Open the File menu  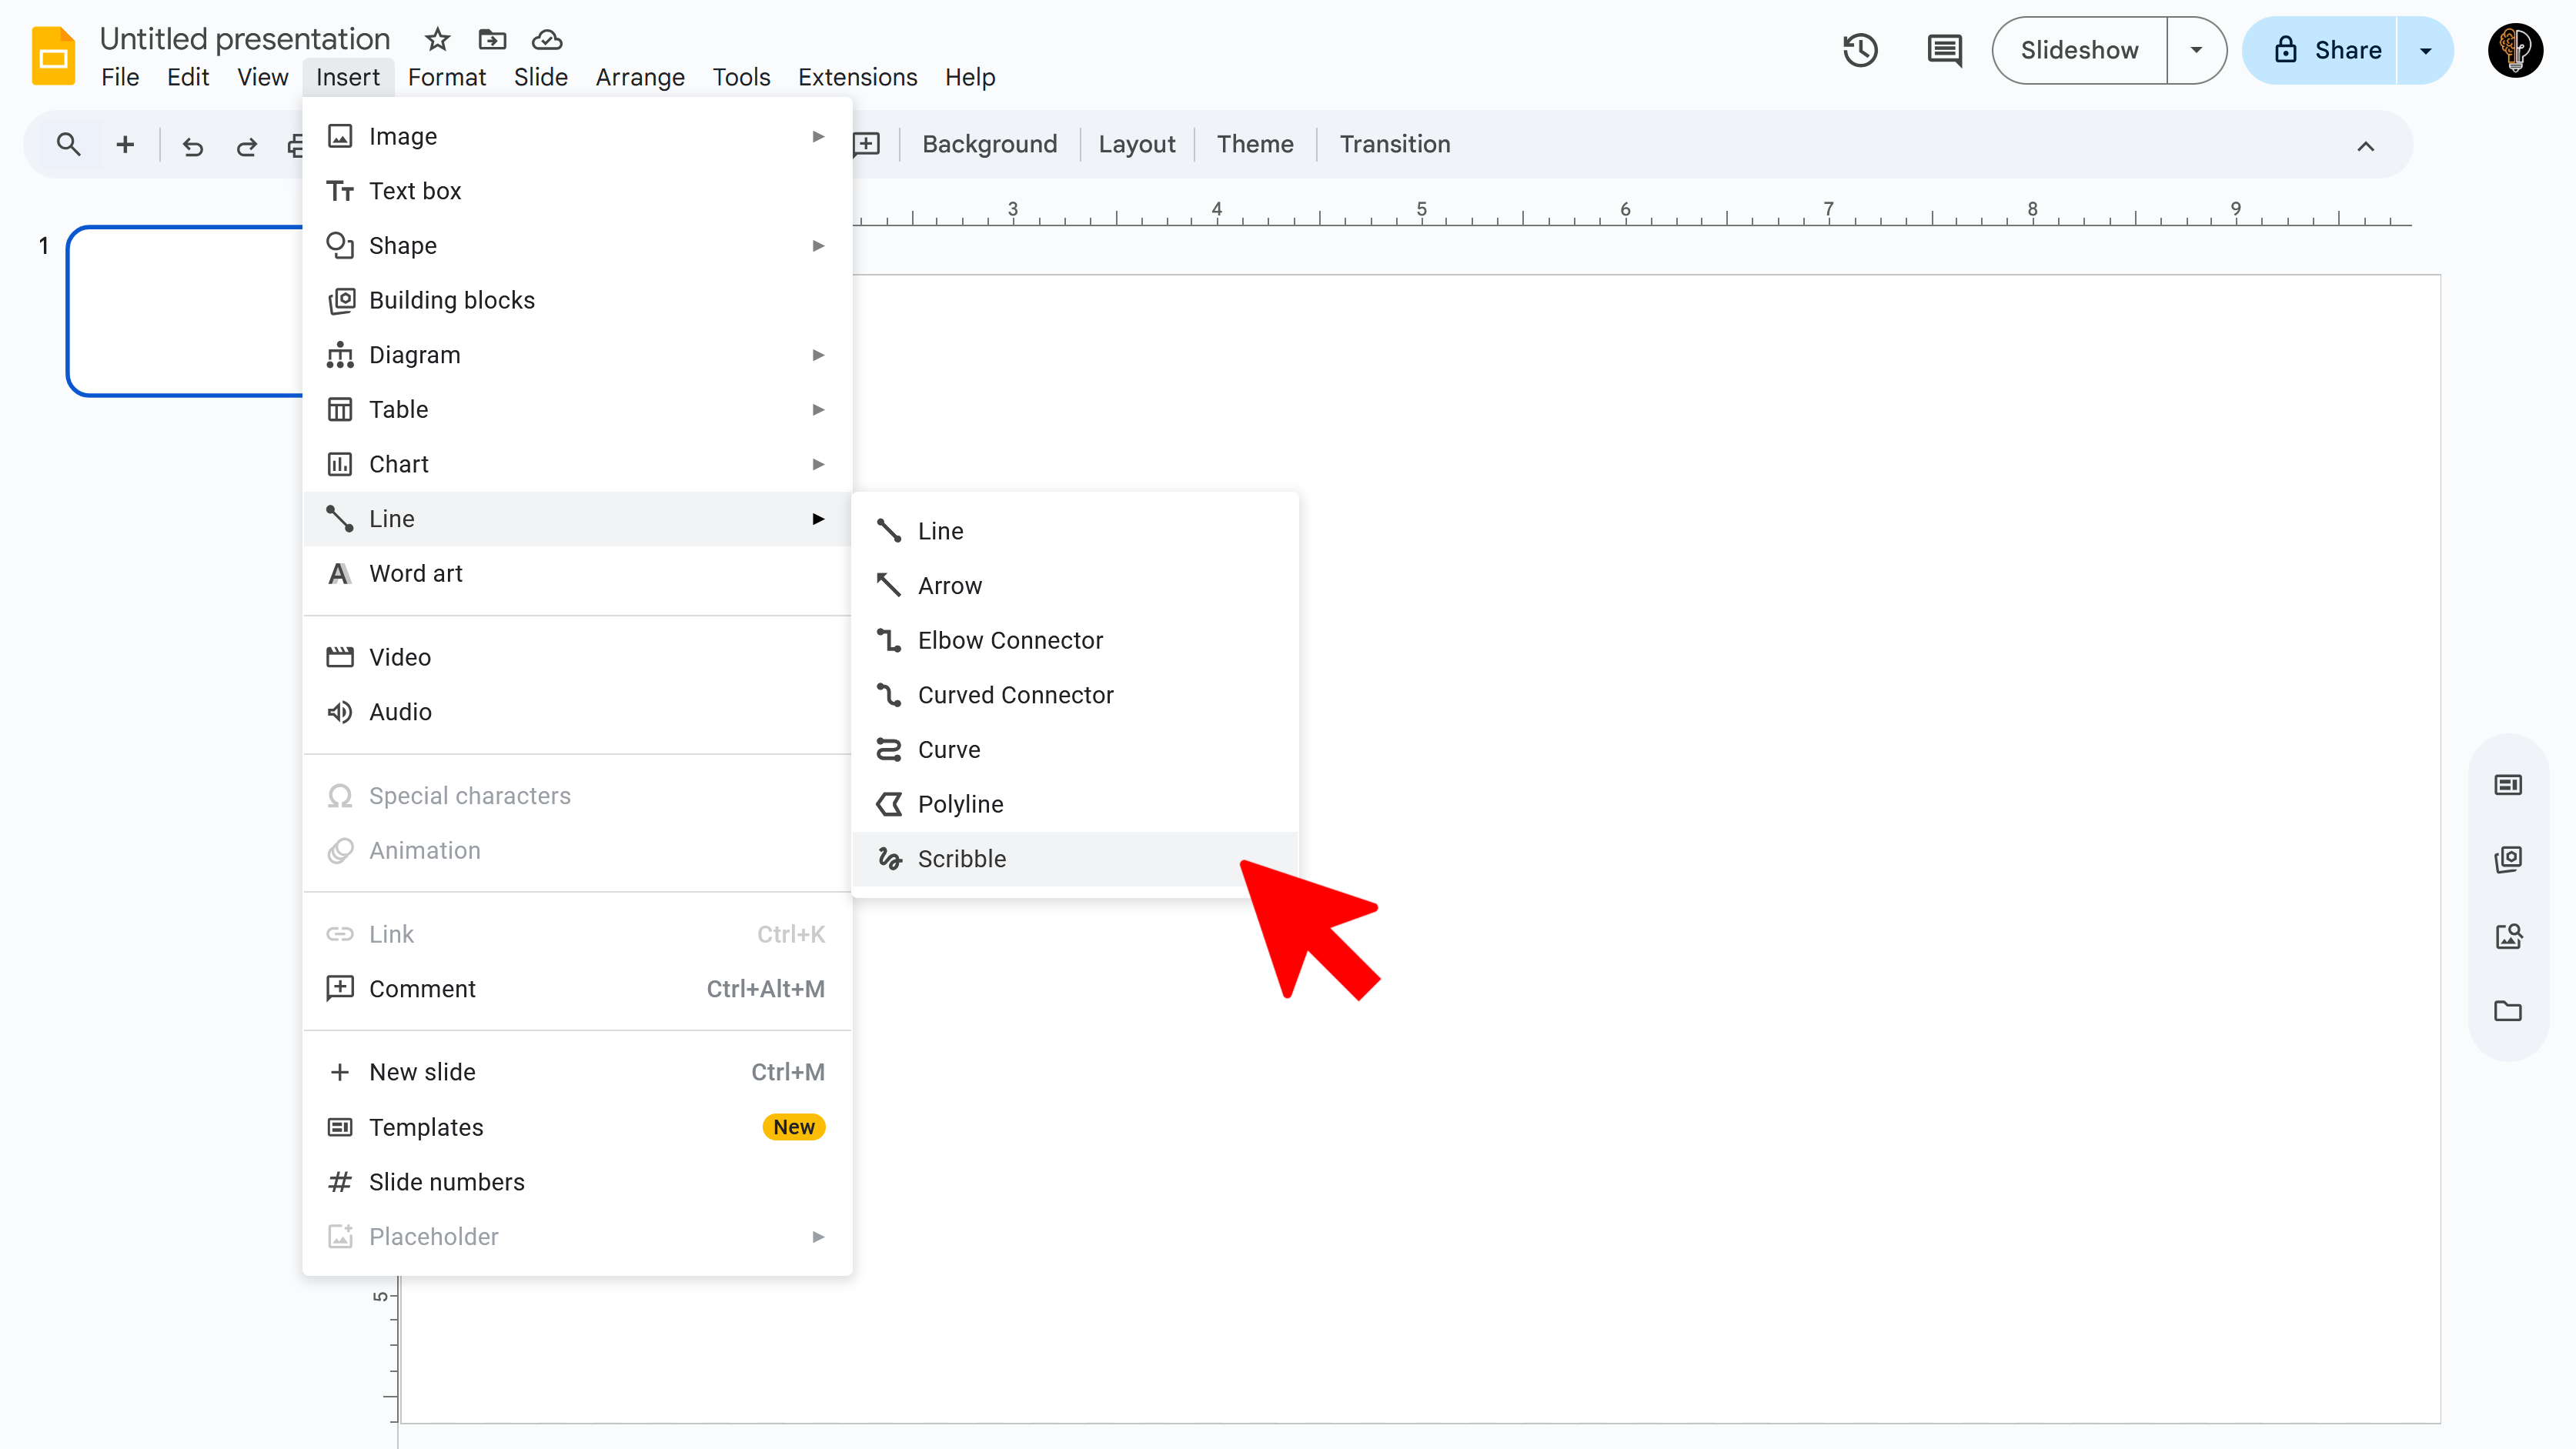pyautogui.click(x=120, y=77)
